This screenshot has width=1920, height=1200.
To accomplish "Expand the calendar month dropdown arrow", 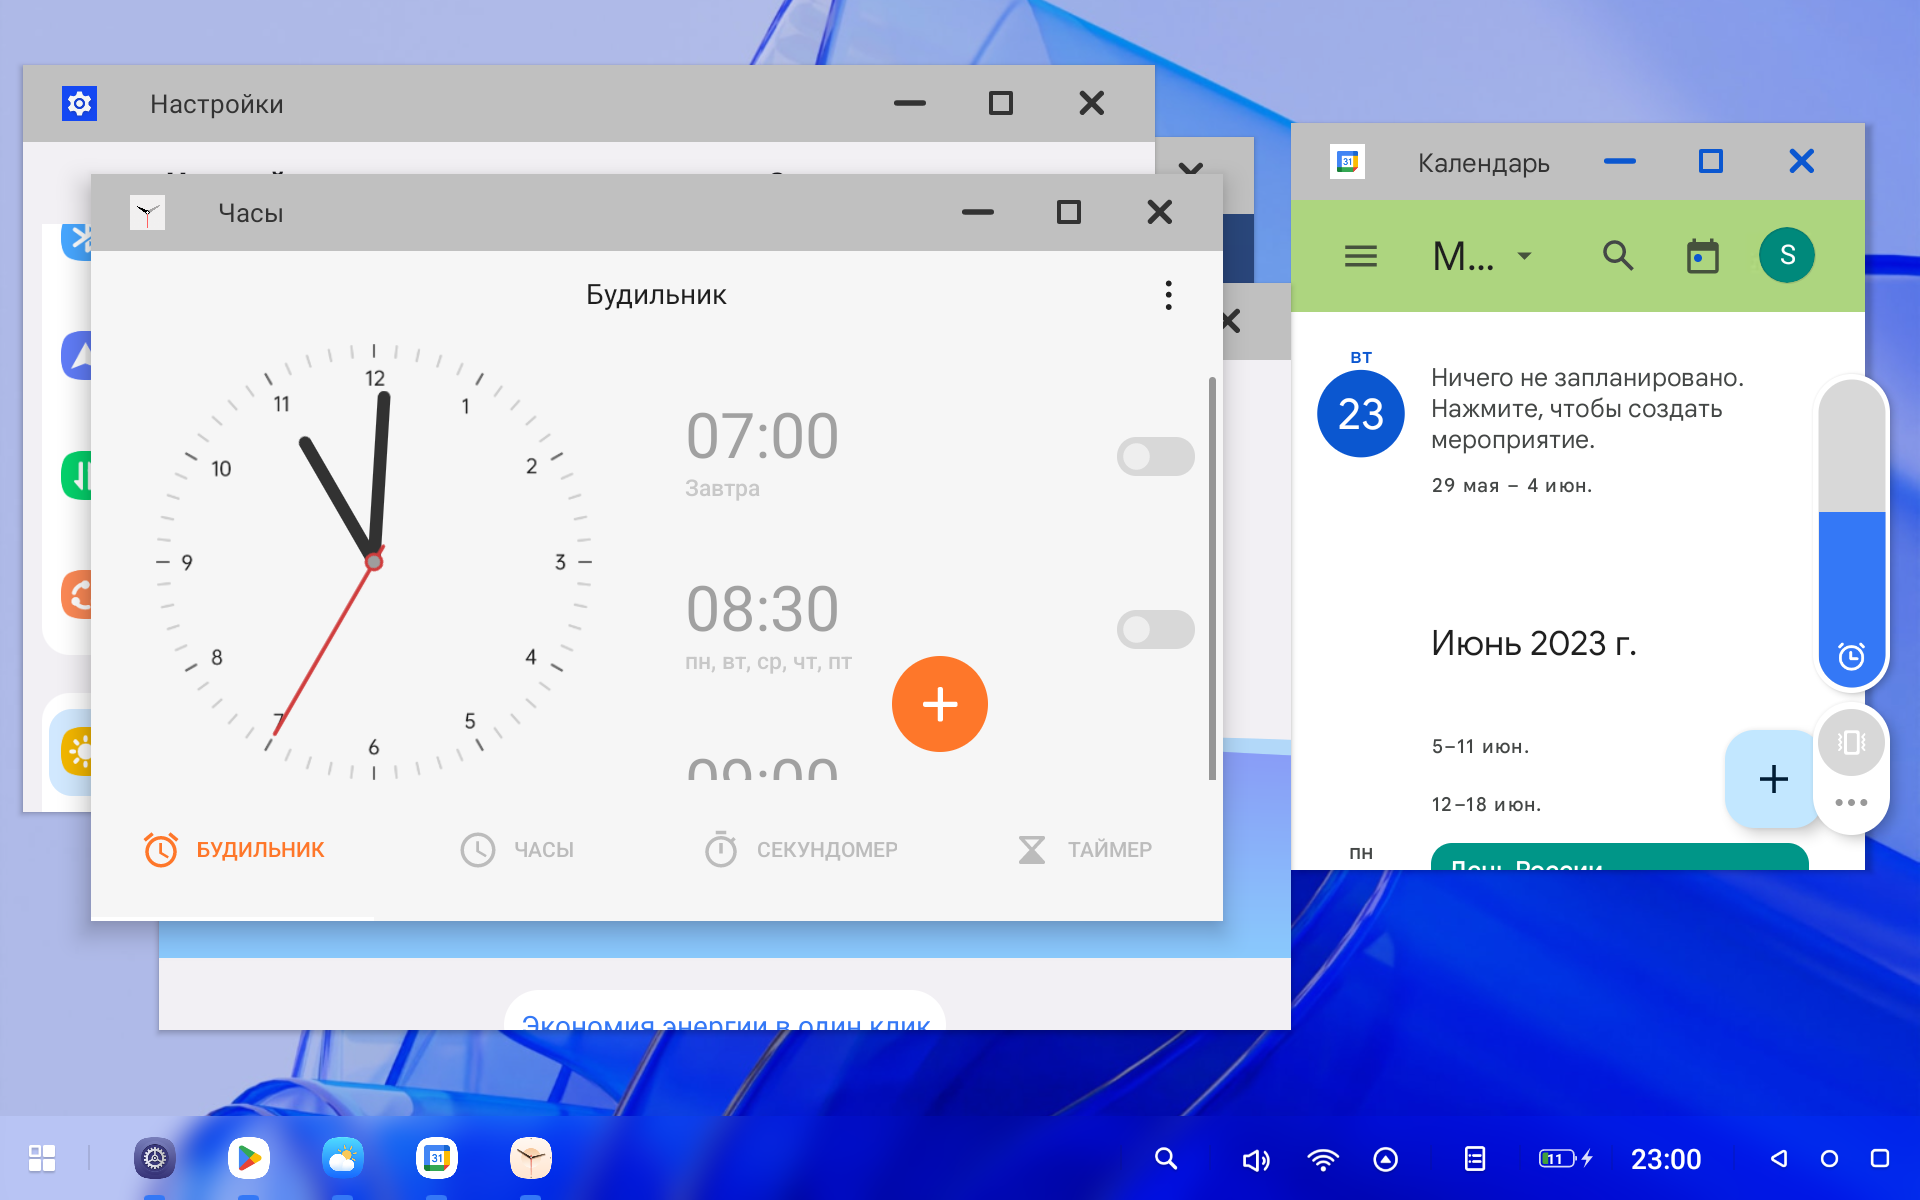I will (x=1524, y=256).
